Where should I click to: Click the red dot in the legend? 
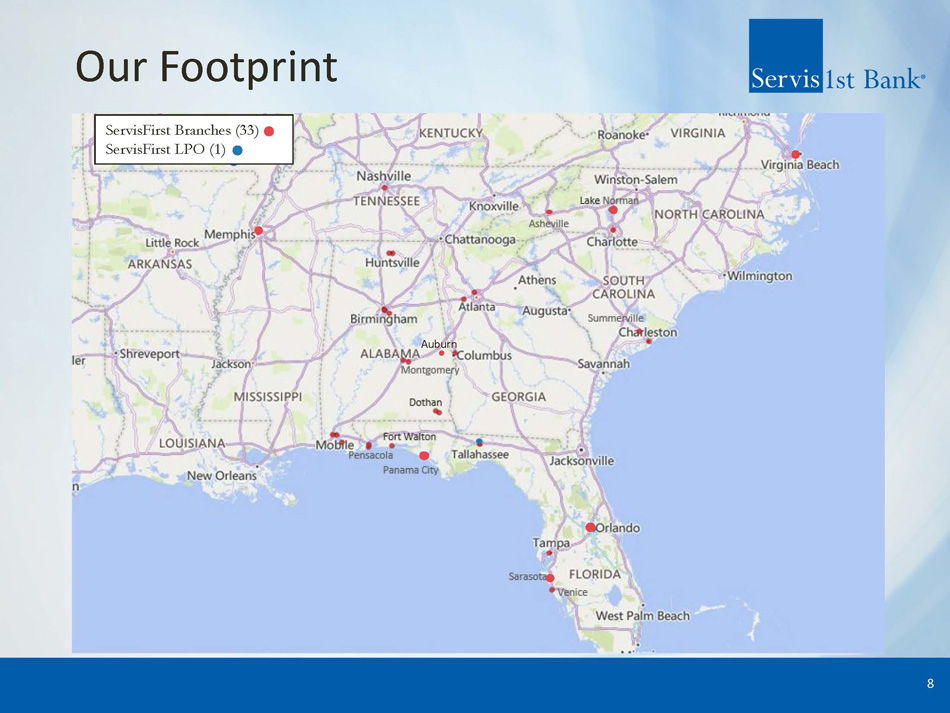coord(270,131)
